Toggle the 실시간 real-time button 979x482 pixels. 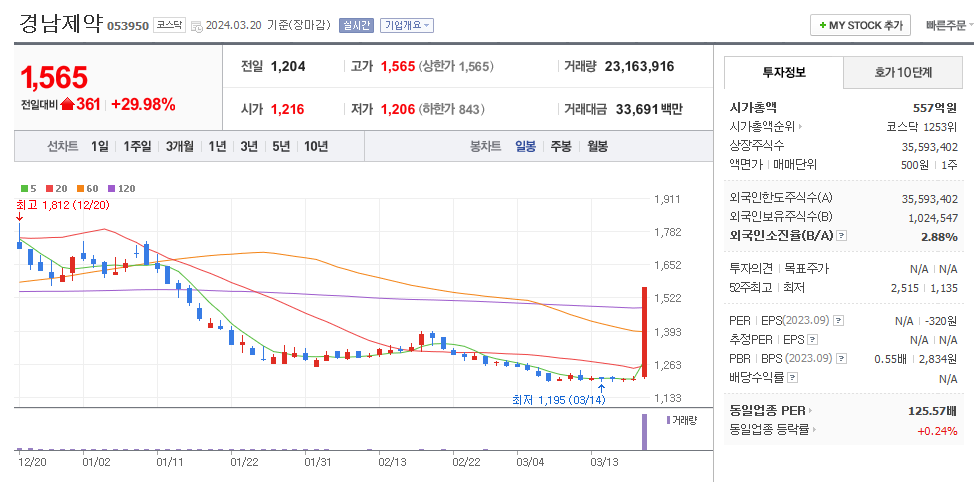point(357,26)
